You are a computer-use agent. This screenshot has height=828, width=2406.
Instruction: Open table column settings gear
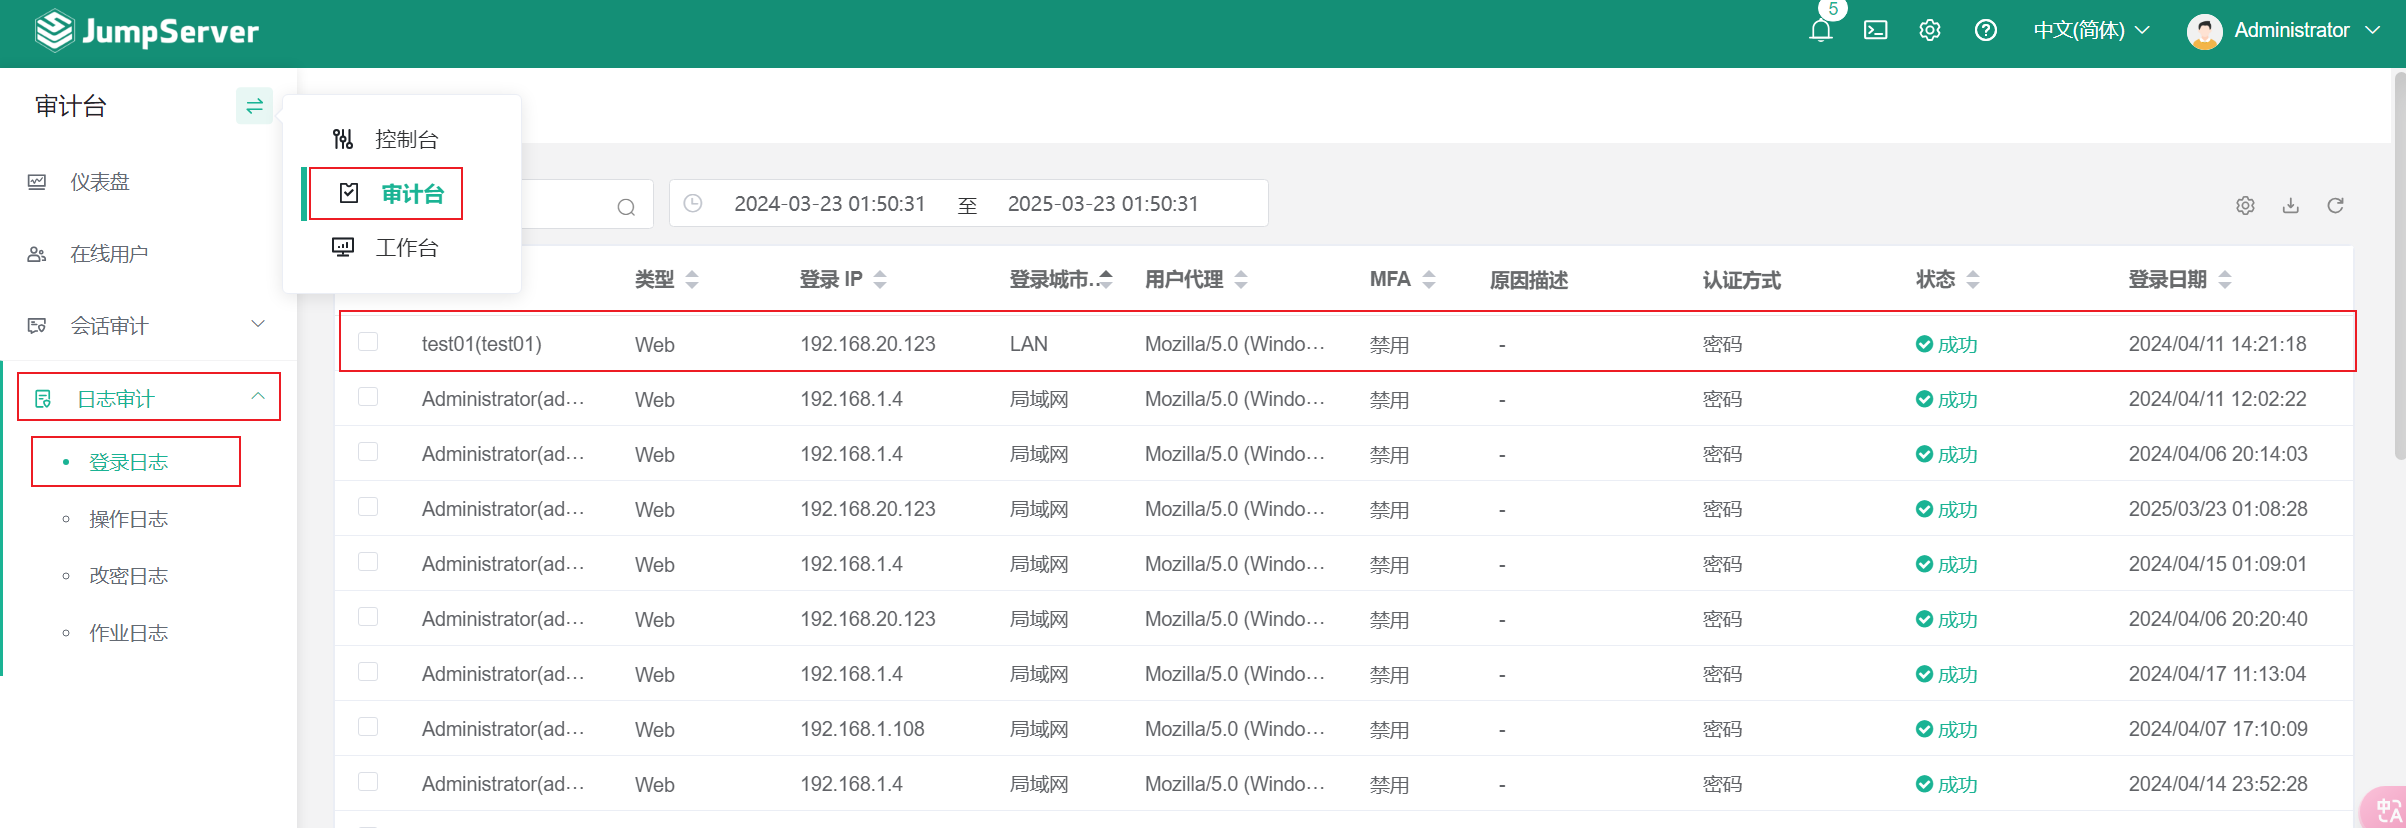pos(2245,205)
